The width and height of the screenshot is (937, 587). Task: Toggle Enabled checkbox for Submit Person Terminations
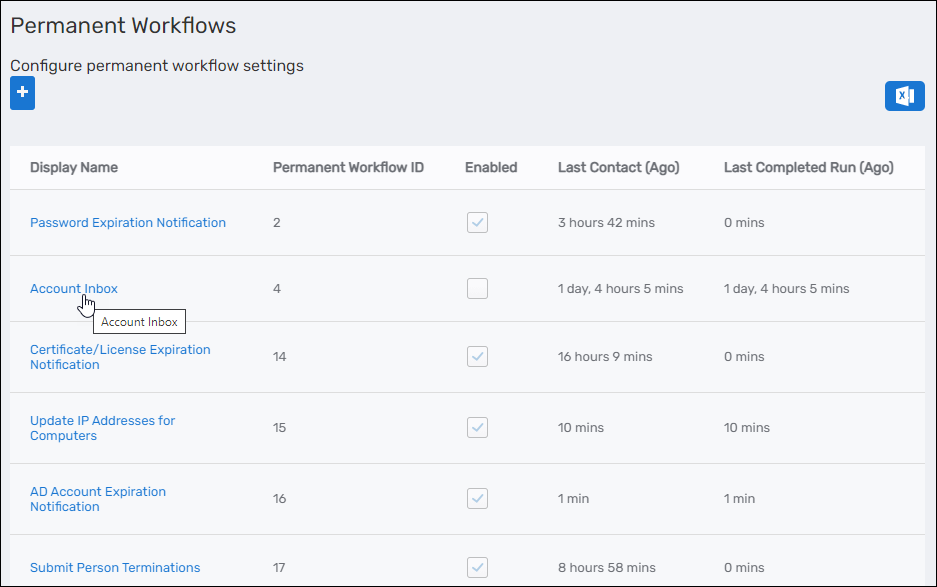tap(477, 567)
